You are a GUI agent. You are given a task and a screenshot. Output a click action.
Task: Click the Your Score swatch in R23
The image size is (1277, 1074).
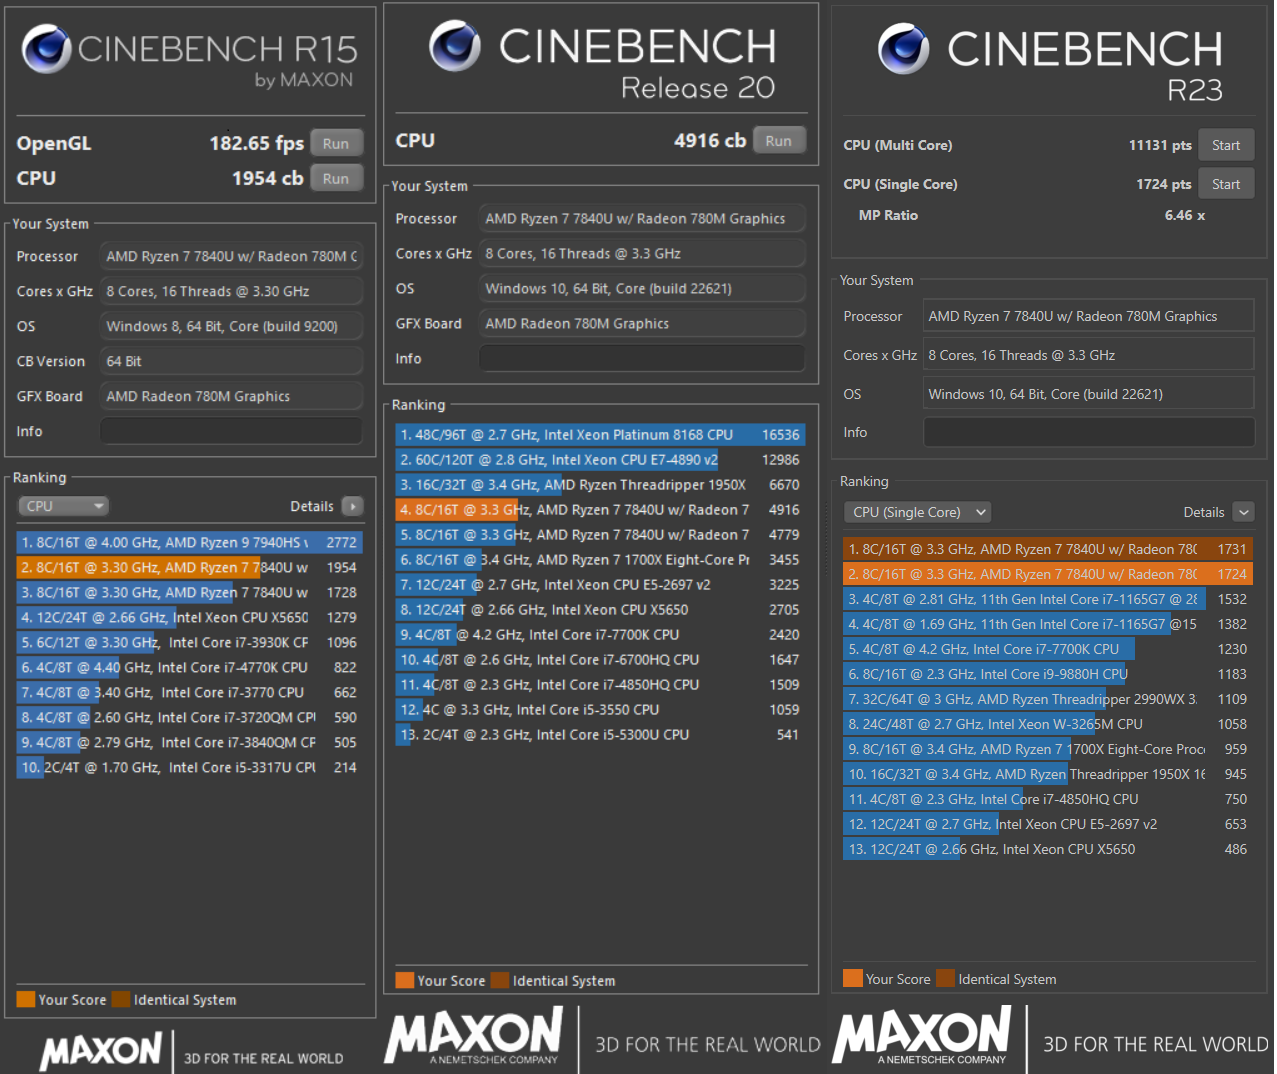(853, 978)
